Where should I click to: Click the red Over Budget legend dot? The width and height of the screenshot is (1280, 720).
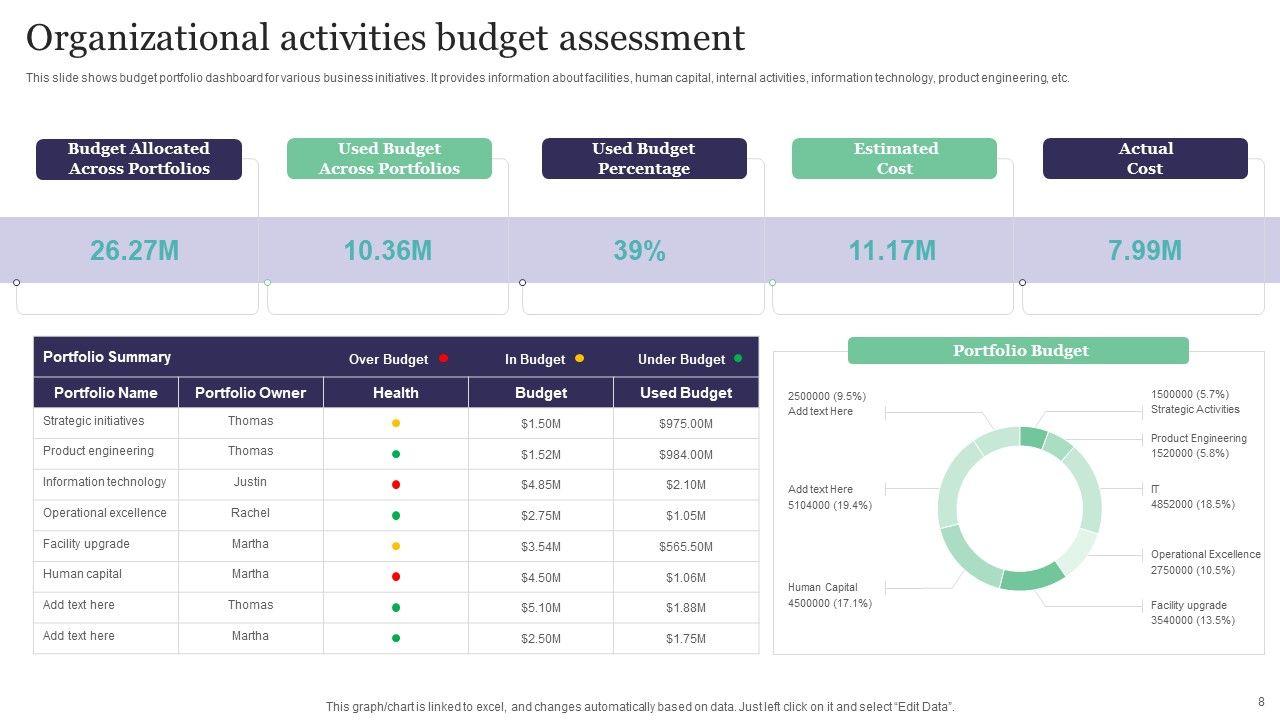pyautogui.click(x=444, y=358)
